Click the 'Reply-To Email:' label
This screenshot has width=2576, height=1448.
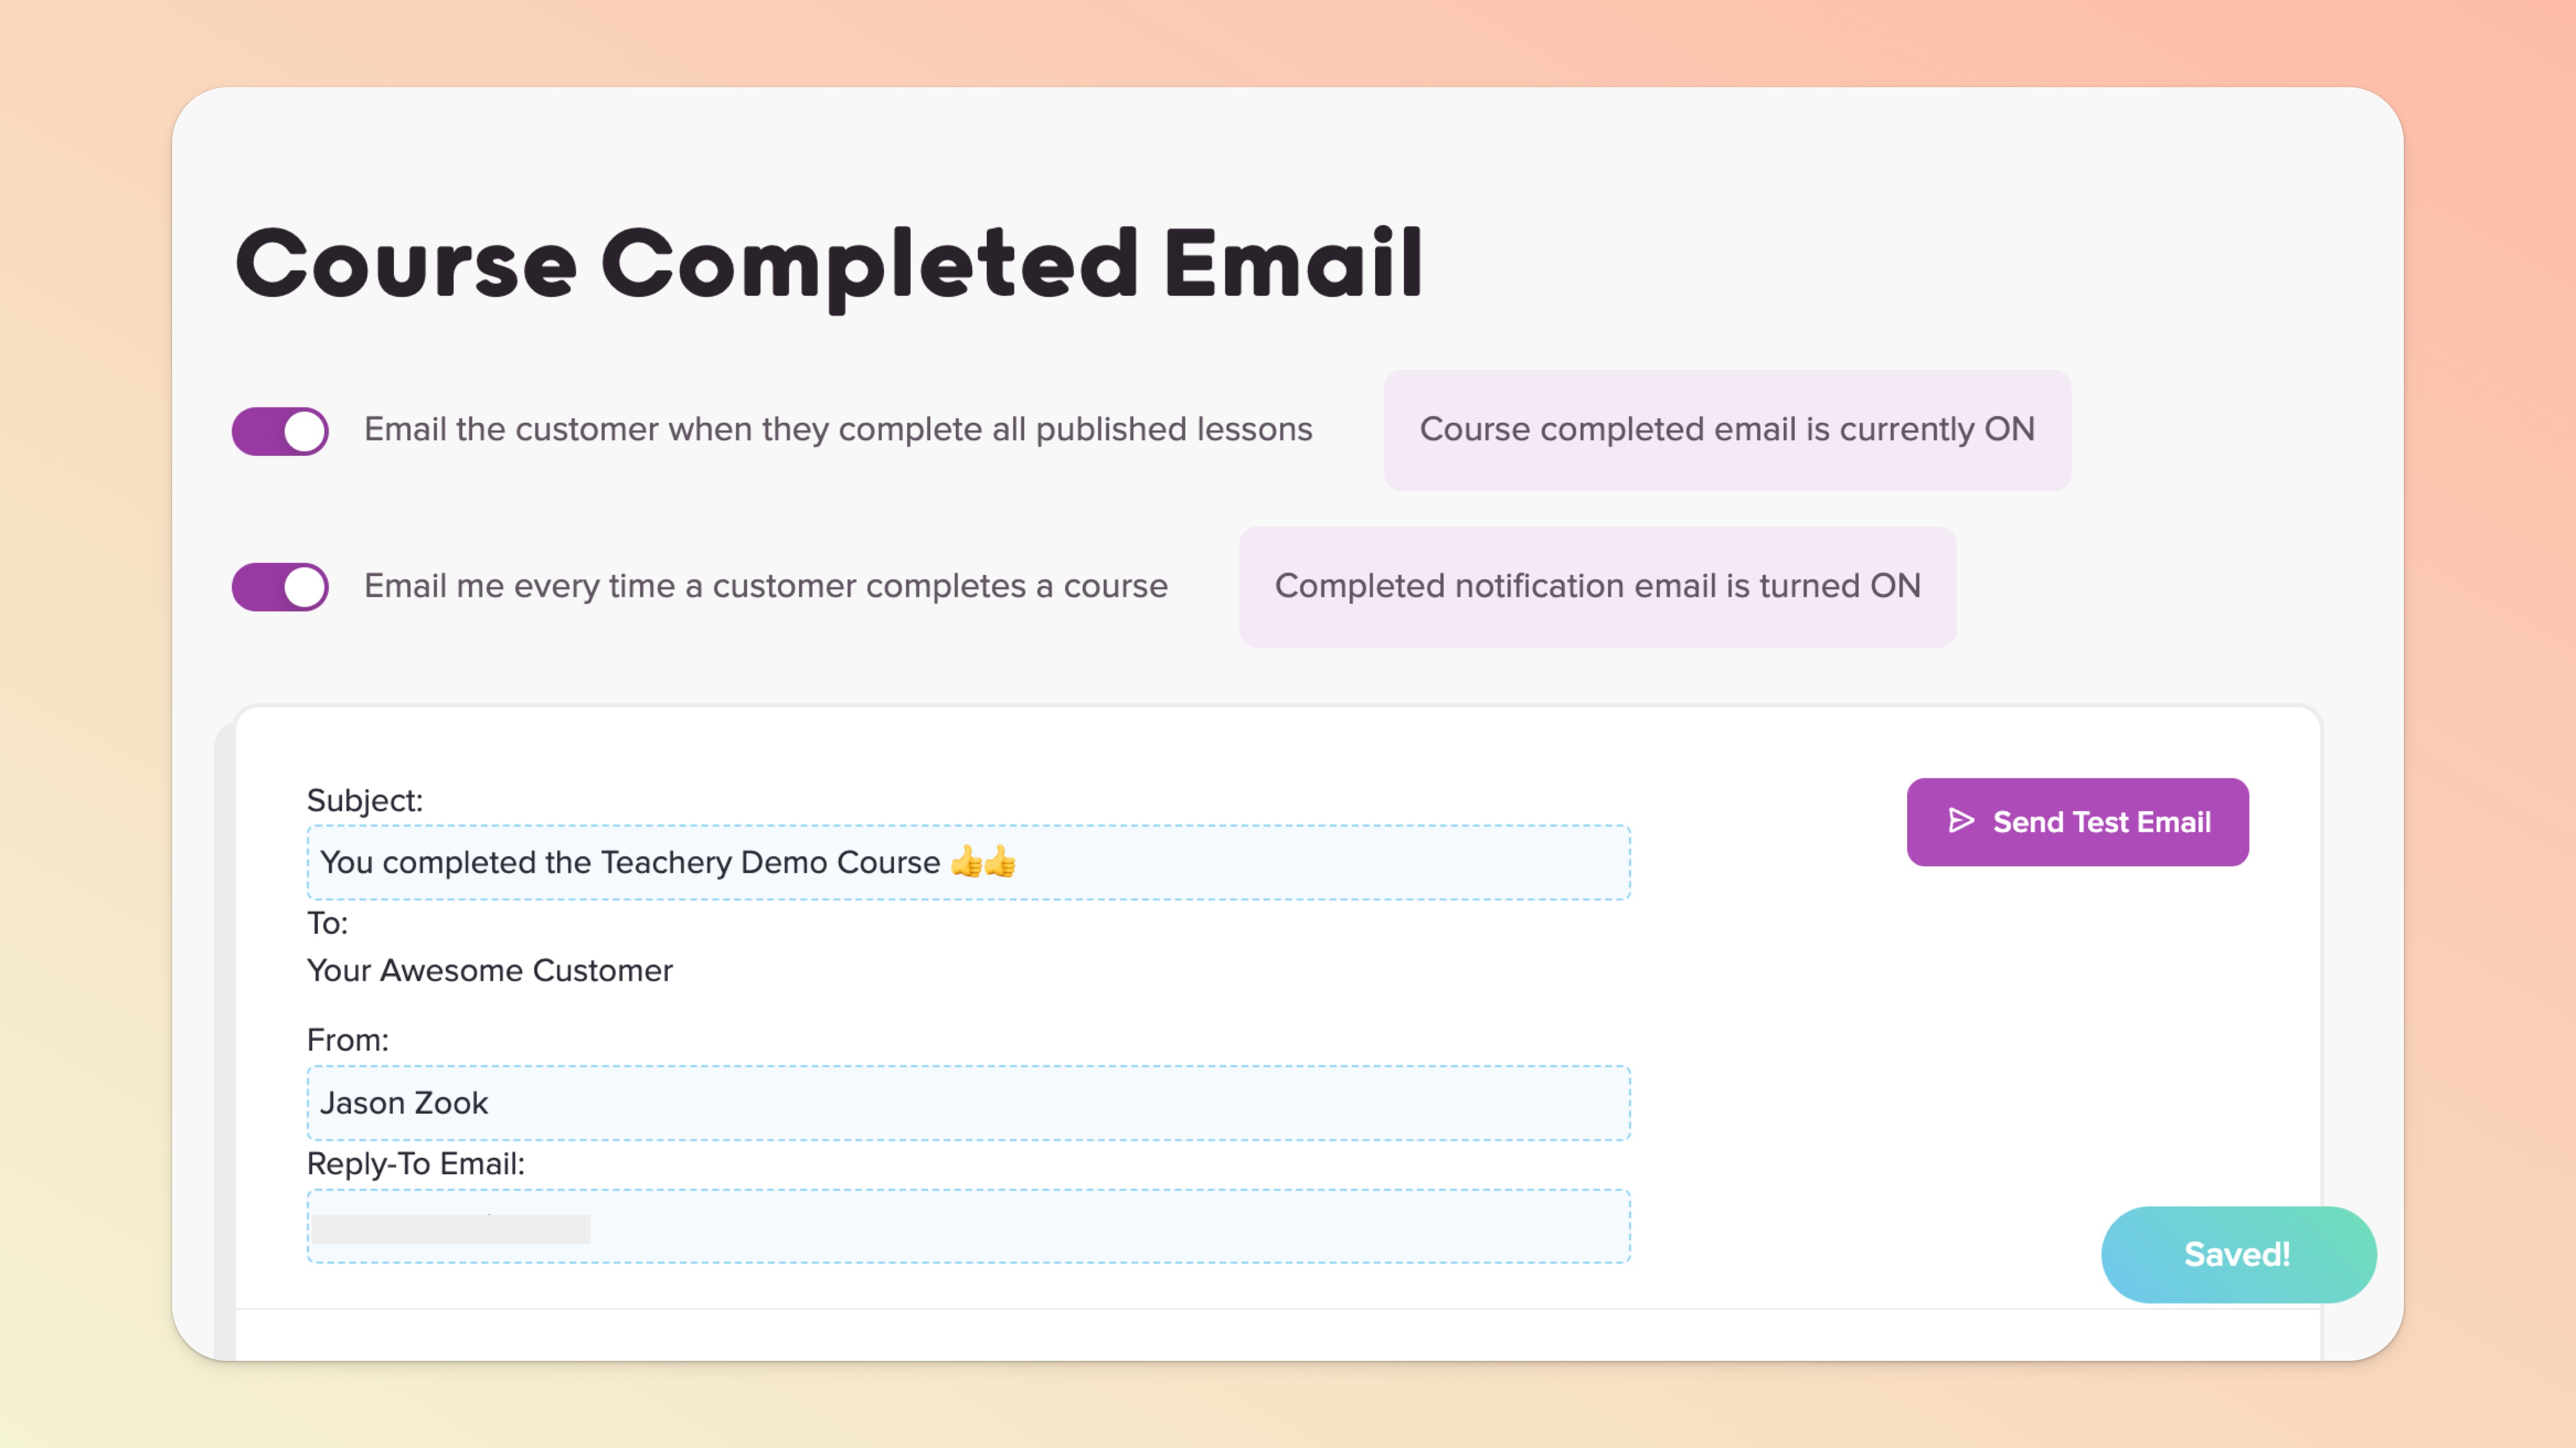click(x=415, y=1164)
